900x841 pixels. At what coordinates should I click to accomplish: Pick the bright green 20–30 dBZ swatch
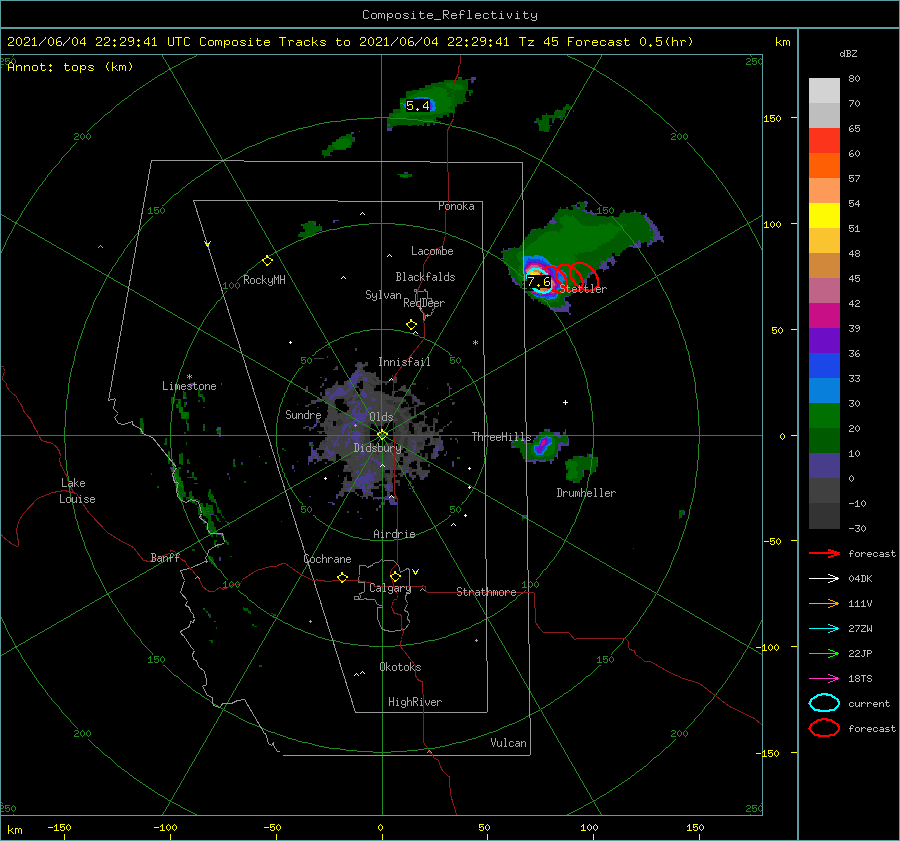[824, 415]
